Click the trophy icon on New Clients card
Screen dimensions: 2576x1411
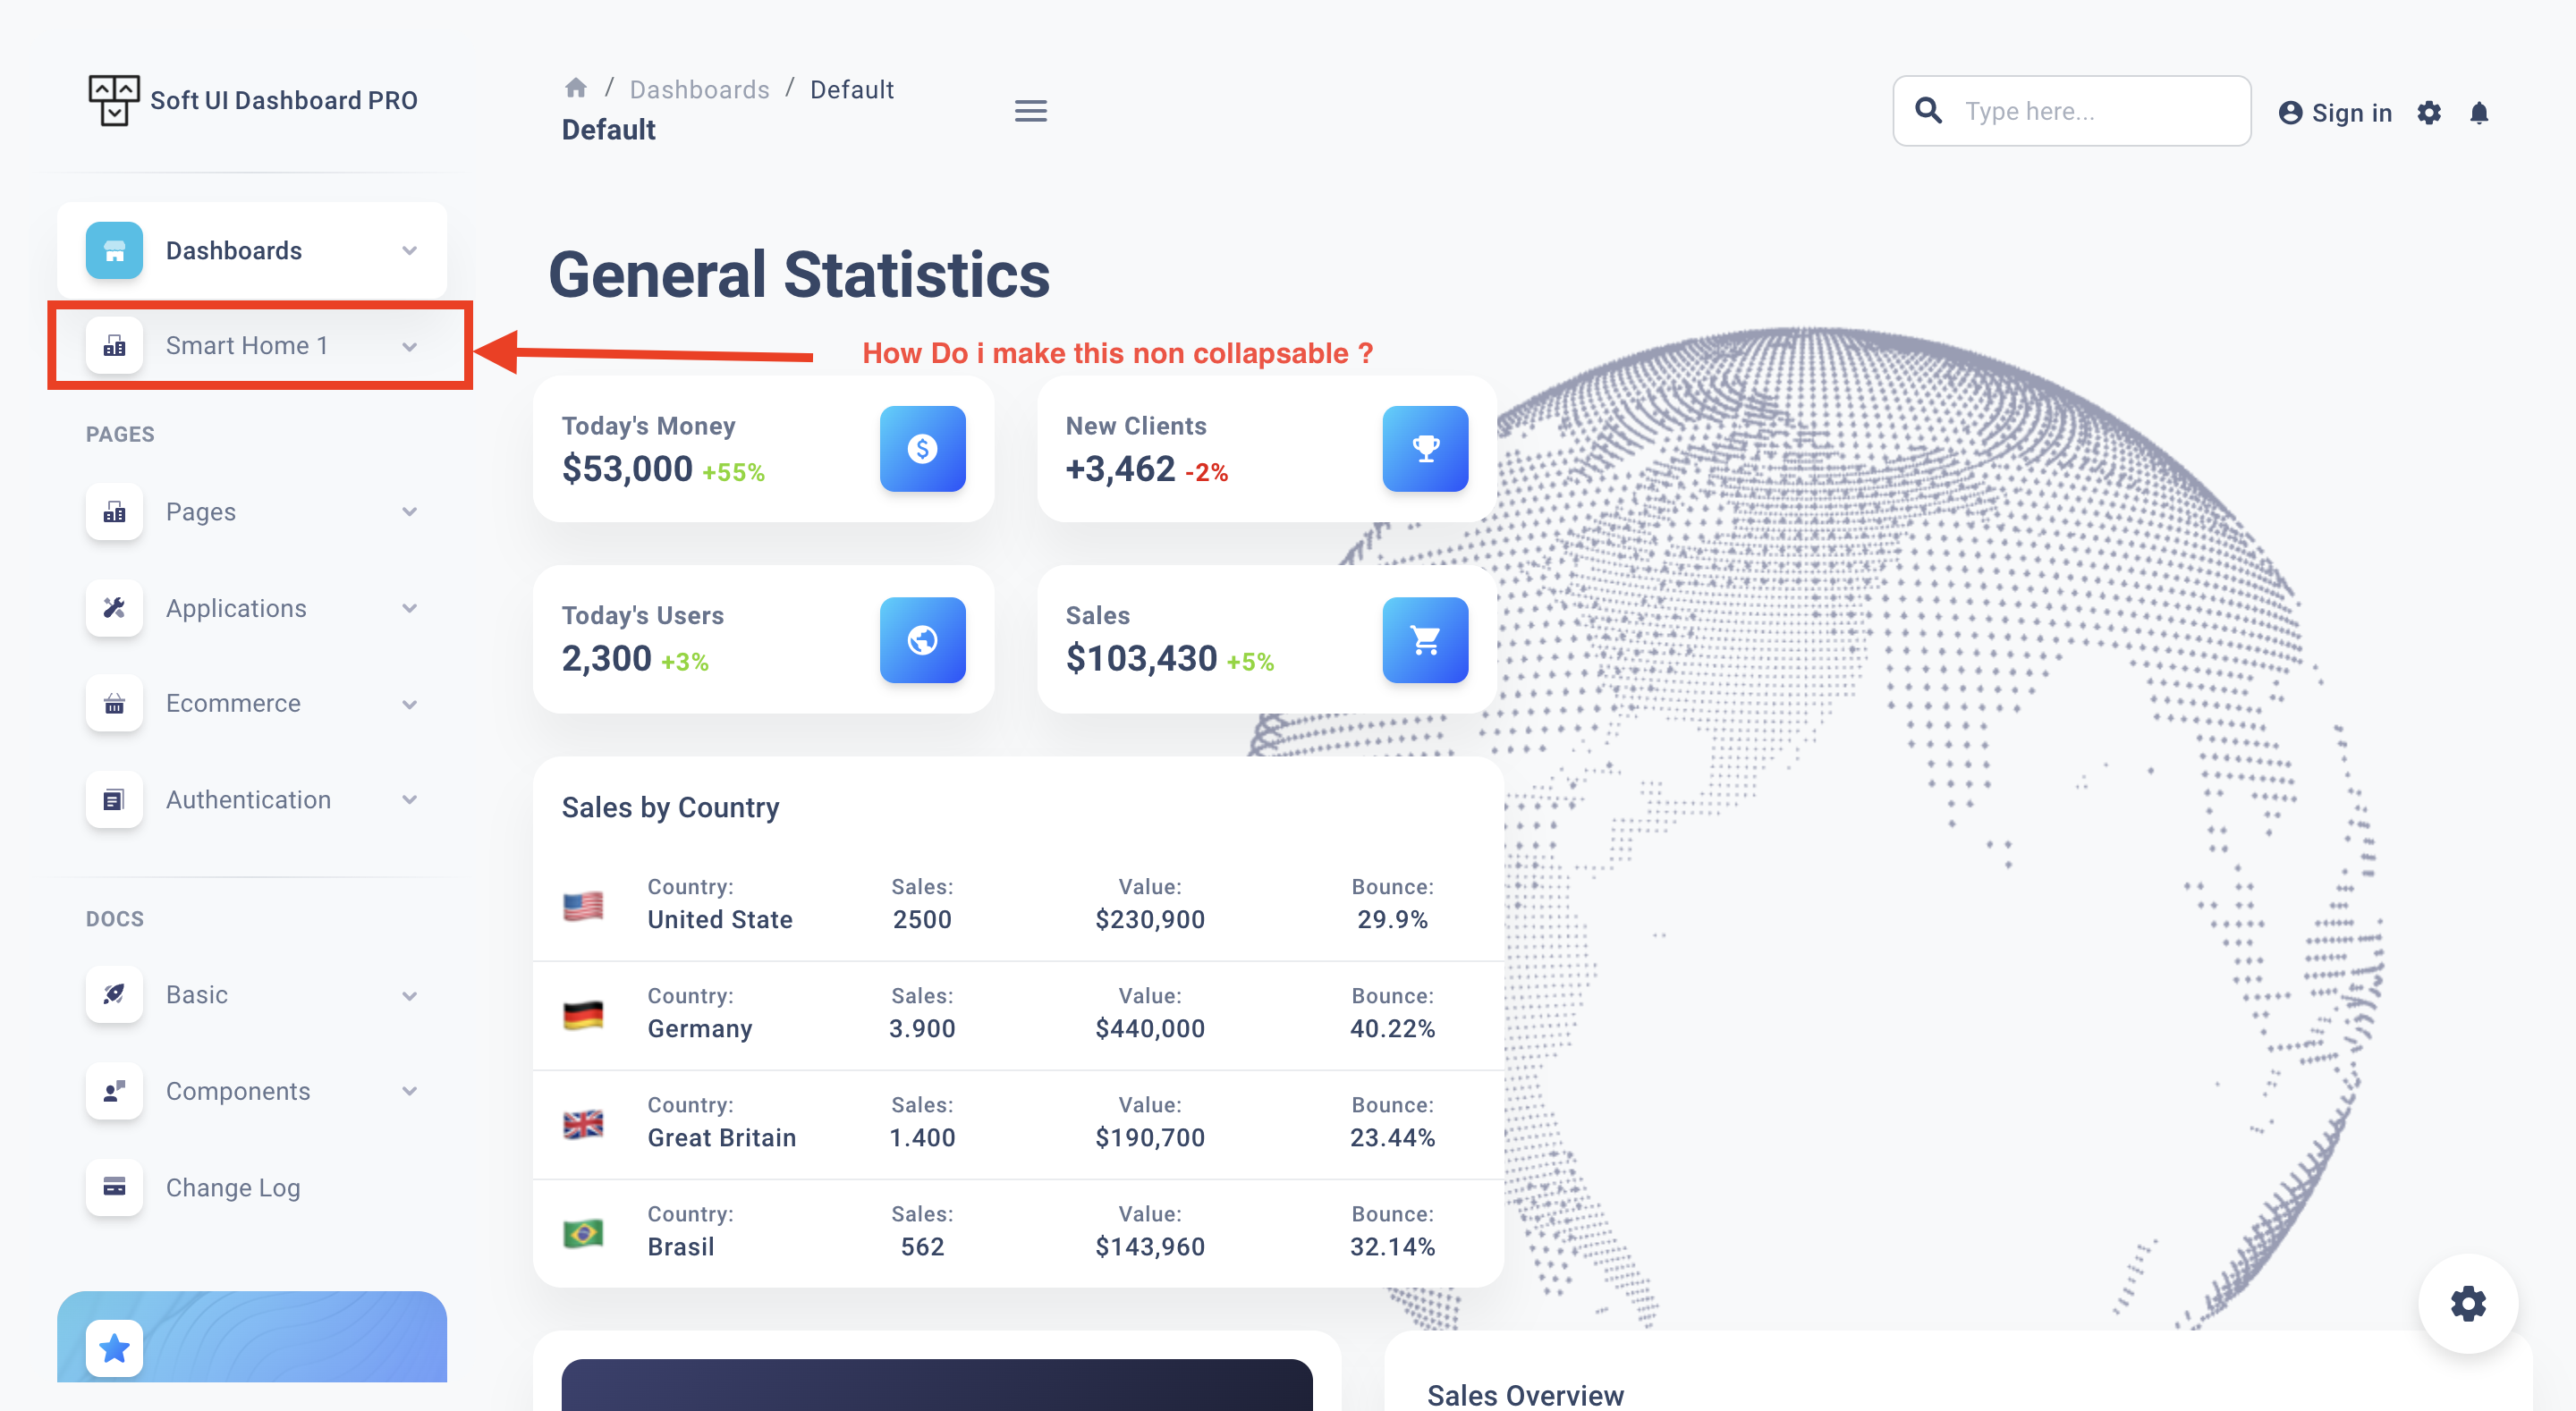coord(1425,449)
